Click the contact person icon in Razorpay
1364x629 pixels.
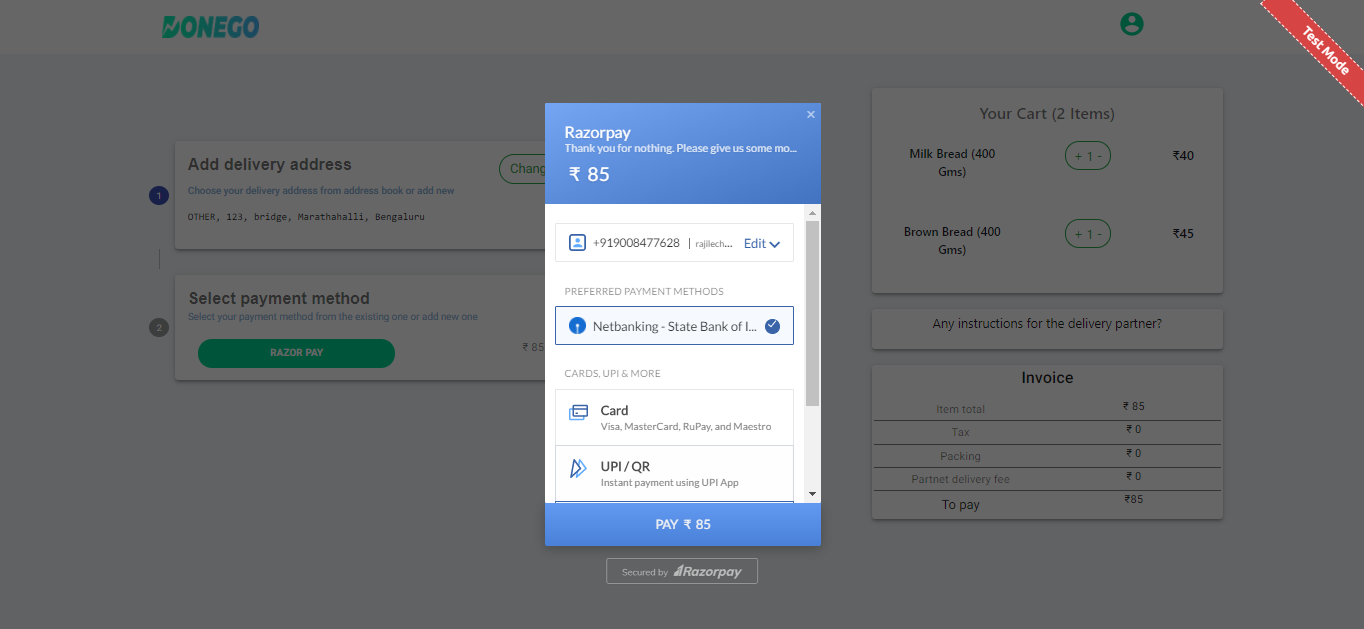pos(577,243)
